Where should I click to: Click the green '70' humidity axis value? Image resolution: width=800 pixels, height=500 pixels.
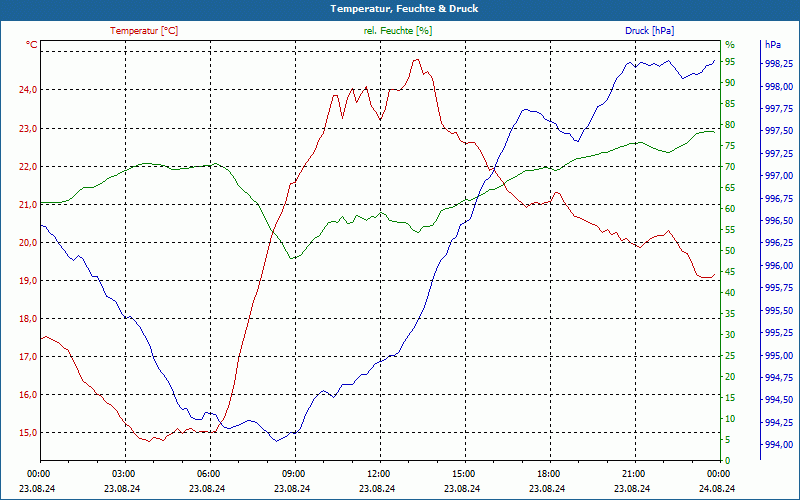(x=730, y=167)
